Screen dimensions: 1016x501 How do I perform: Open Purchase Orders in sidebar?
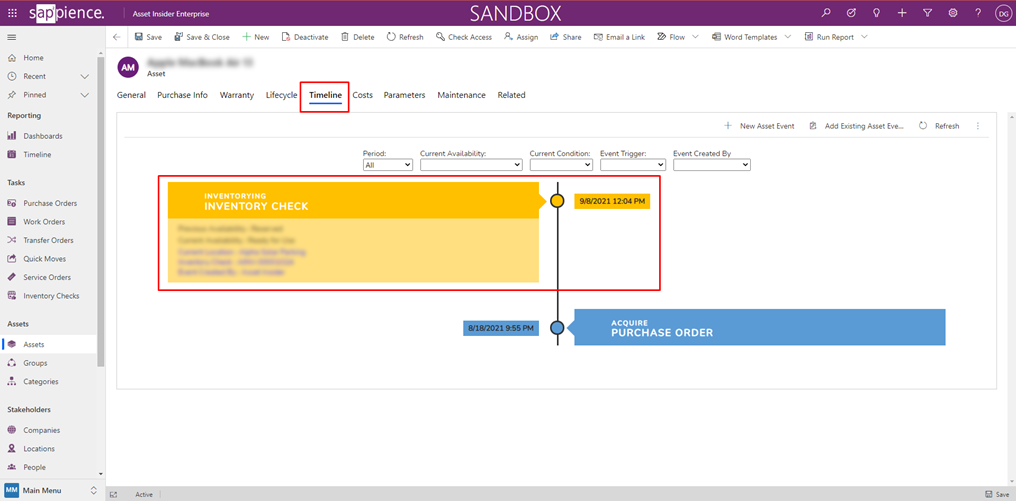click(50, 203)
